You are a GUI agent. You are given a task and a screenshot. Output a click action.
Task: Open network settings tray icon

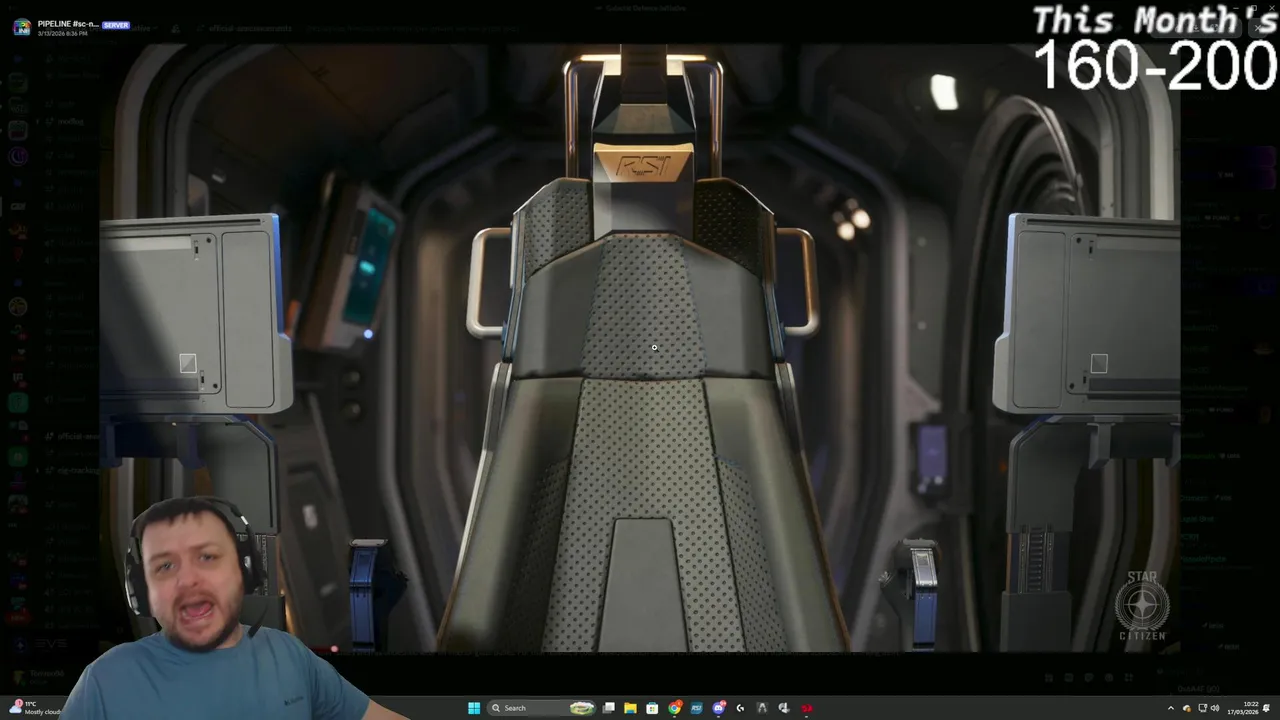(x=1202, y=708)
